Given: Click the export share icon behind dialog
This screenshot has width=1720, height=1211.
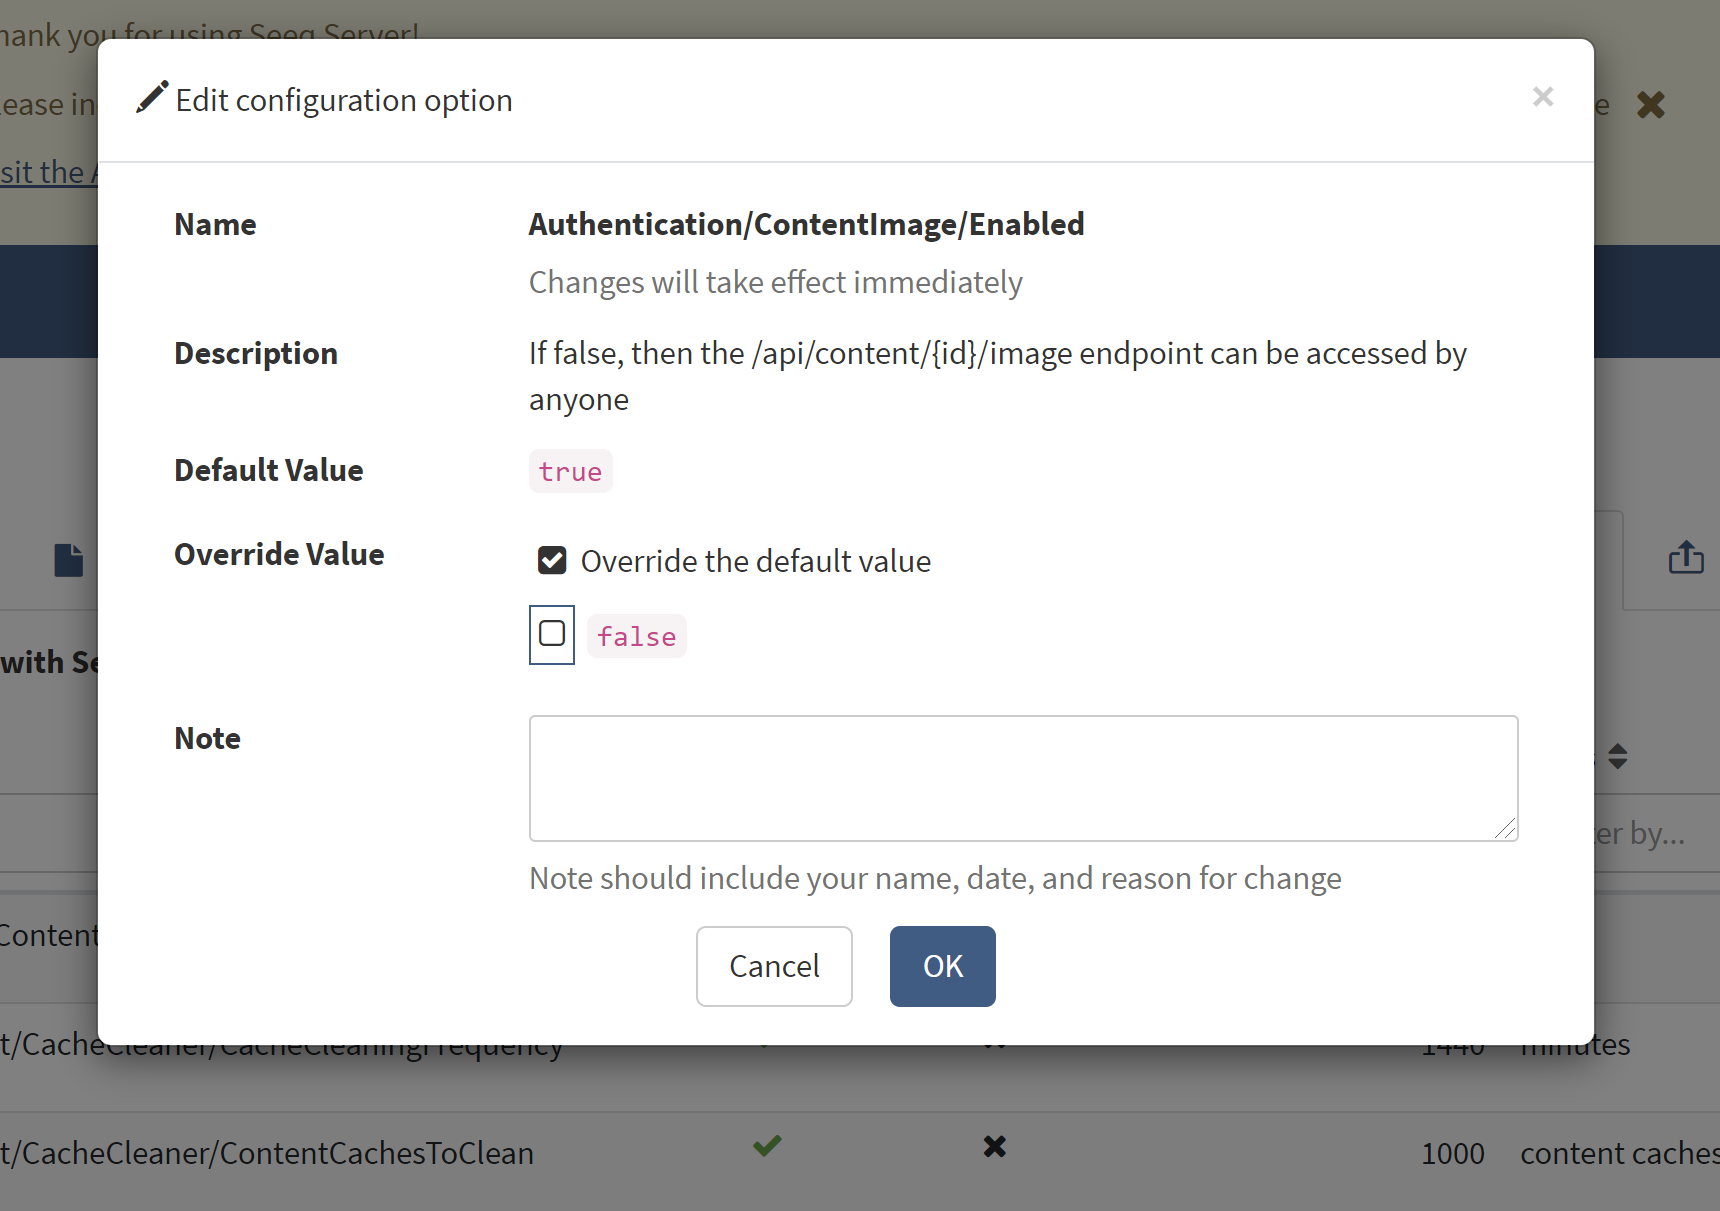Looking at the screenshot, I should coord(1686,558).
